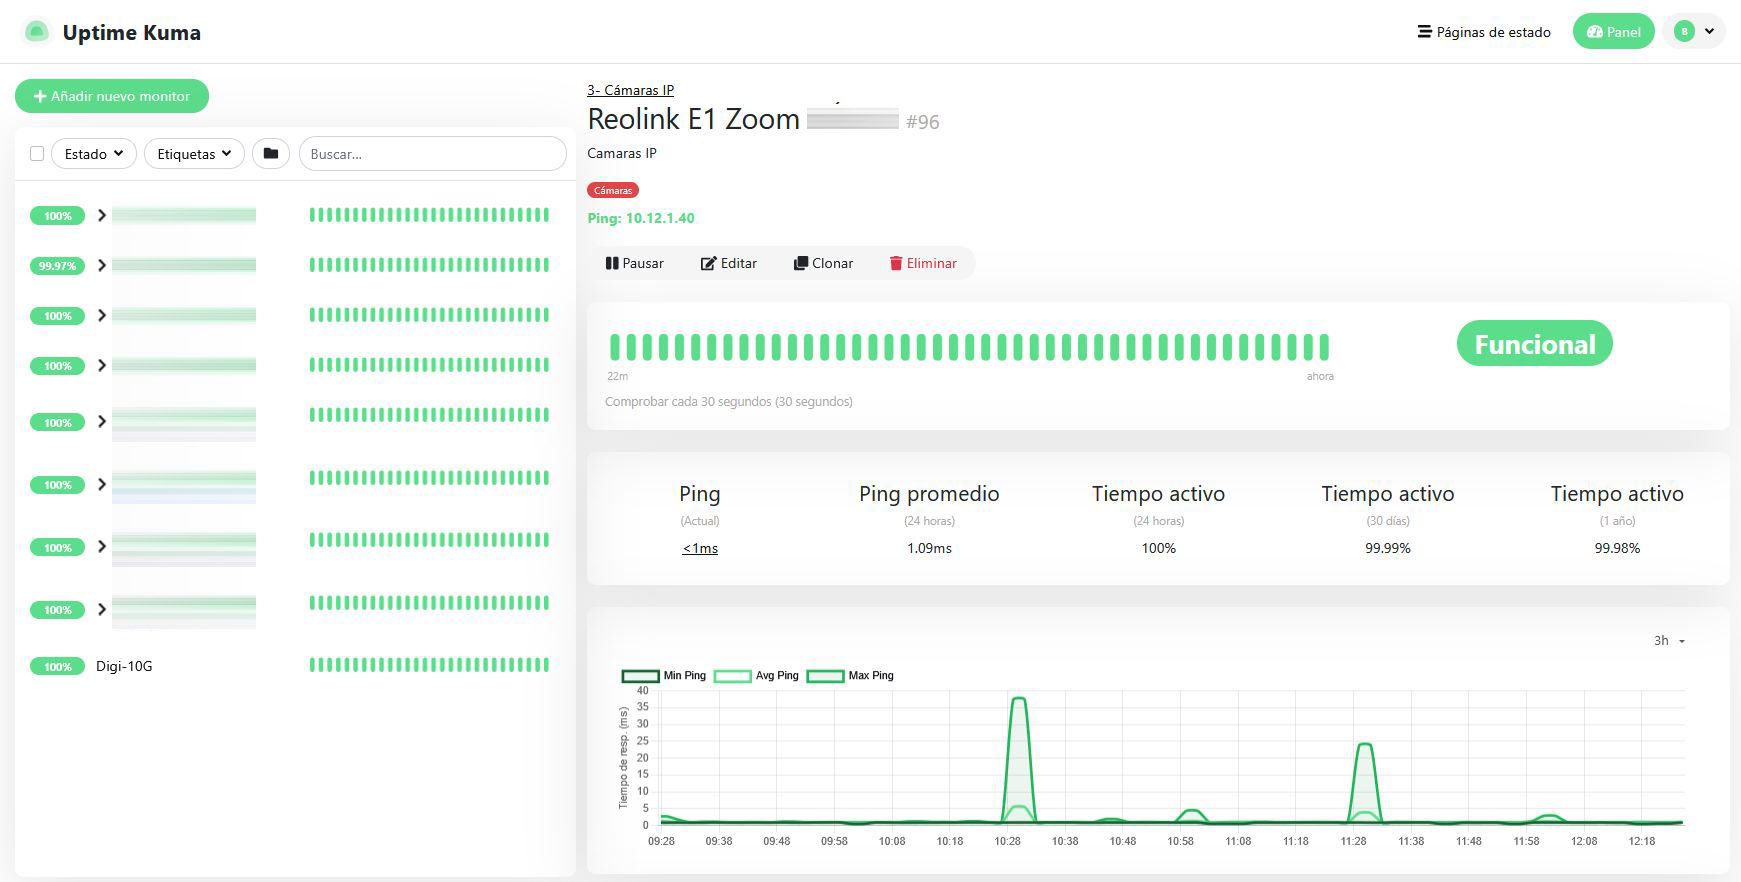Delete the monitor with Eliminar
This screenshot has width=1741, height=882.
tap(923, 263)
